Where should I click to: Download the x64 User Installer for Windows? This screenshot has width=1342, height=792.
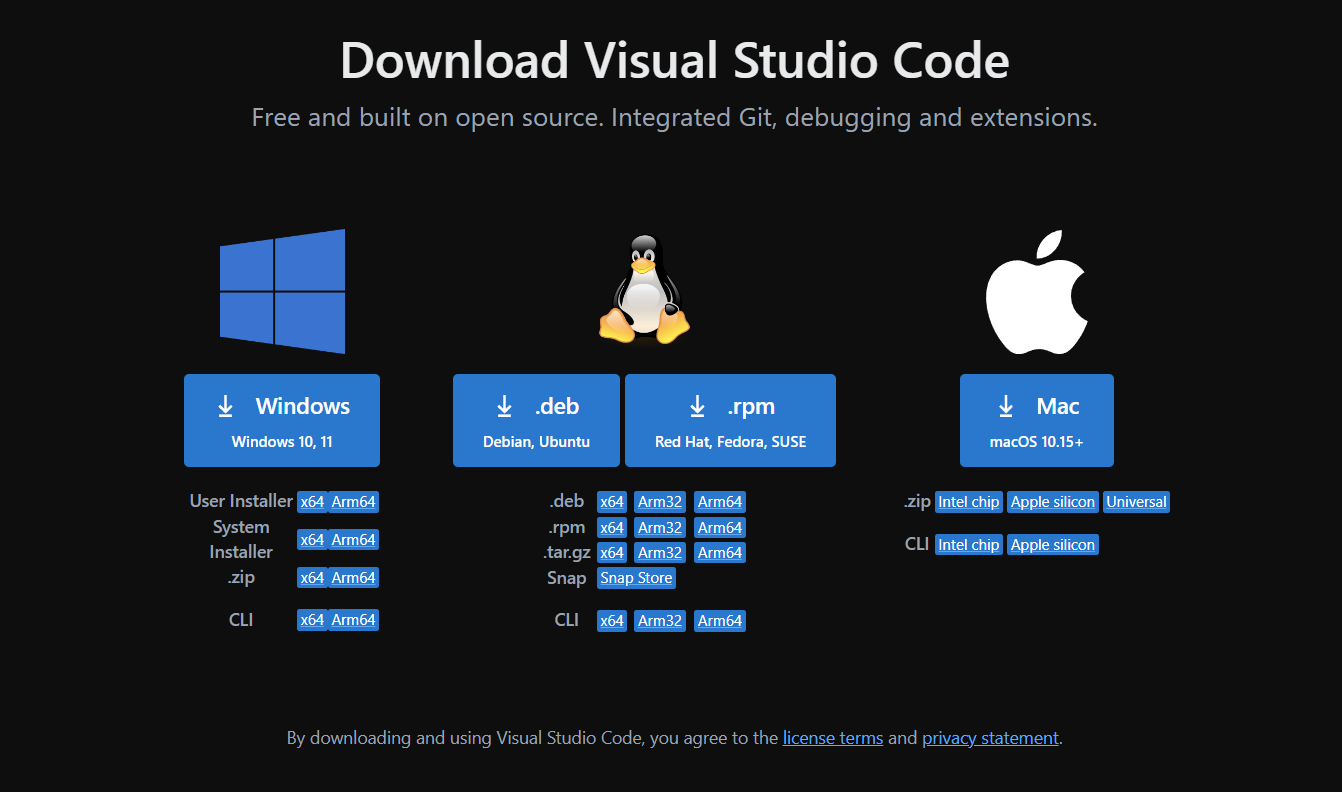(311, 501)
